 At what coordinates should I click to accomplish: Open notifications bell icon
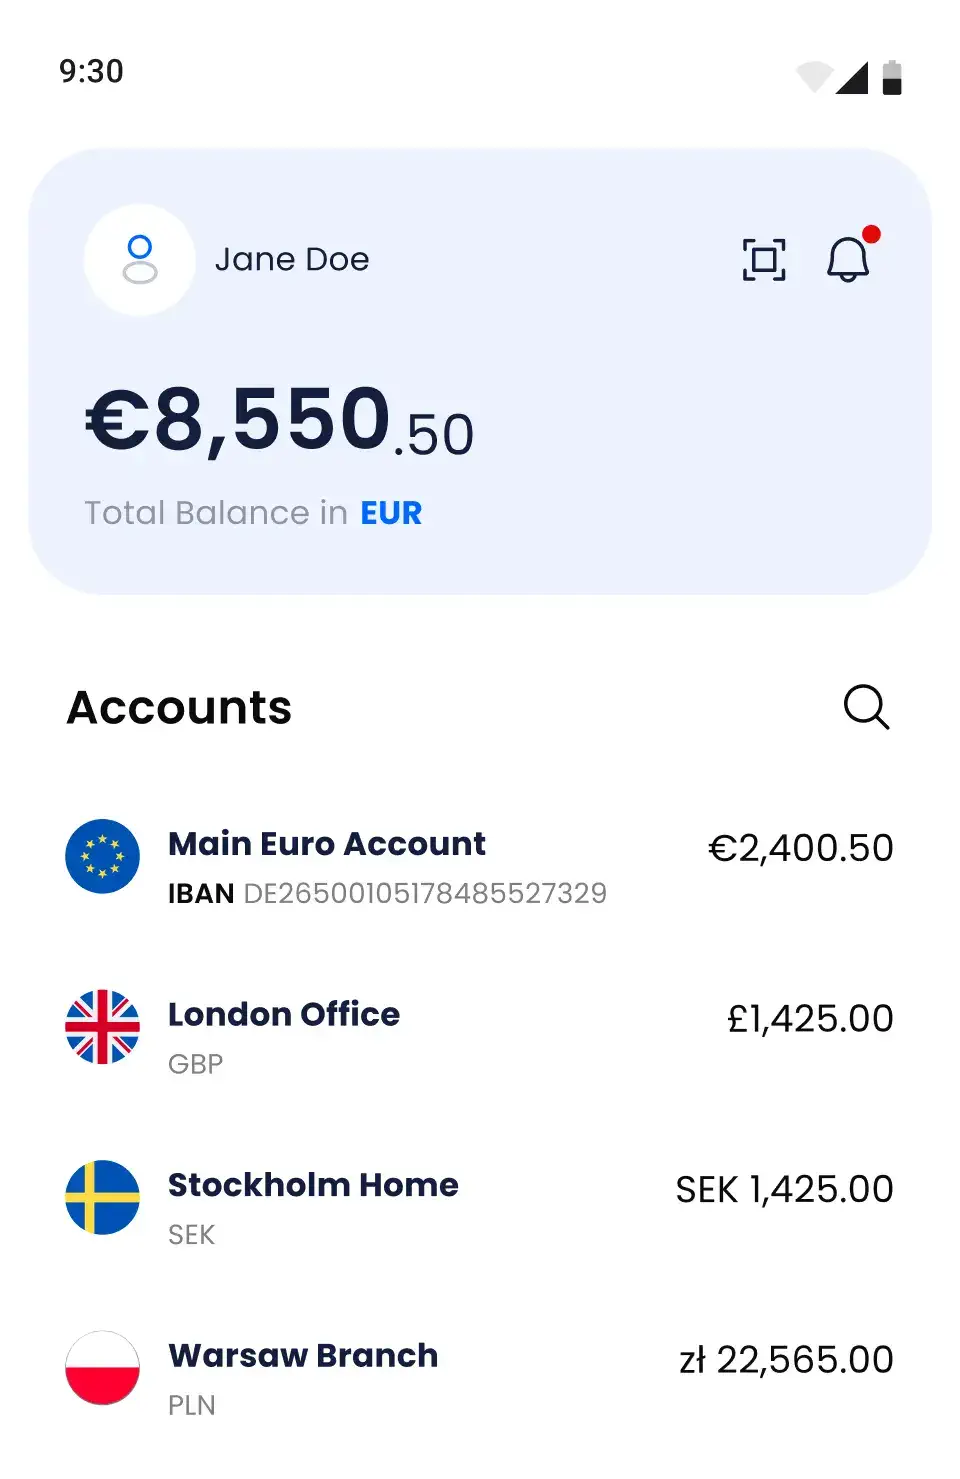coord(848,260)
